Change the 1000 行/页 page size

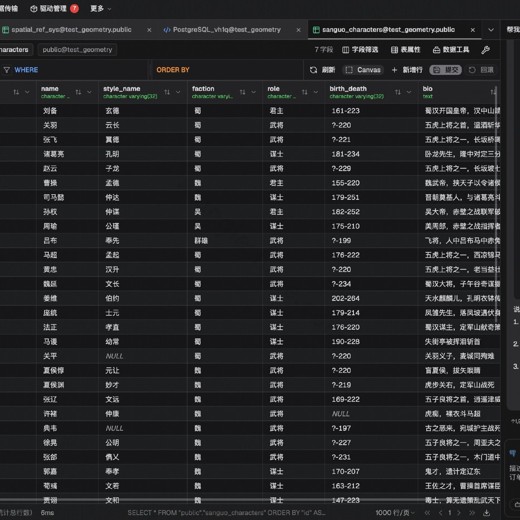click(x=395, y=513)
